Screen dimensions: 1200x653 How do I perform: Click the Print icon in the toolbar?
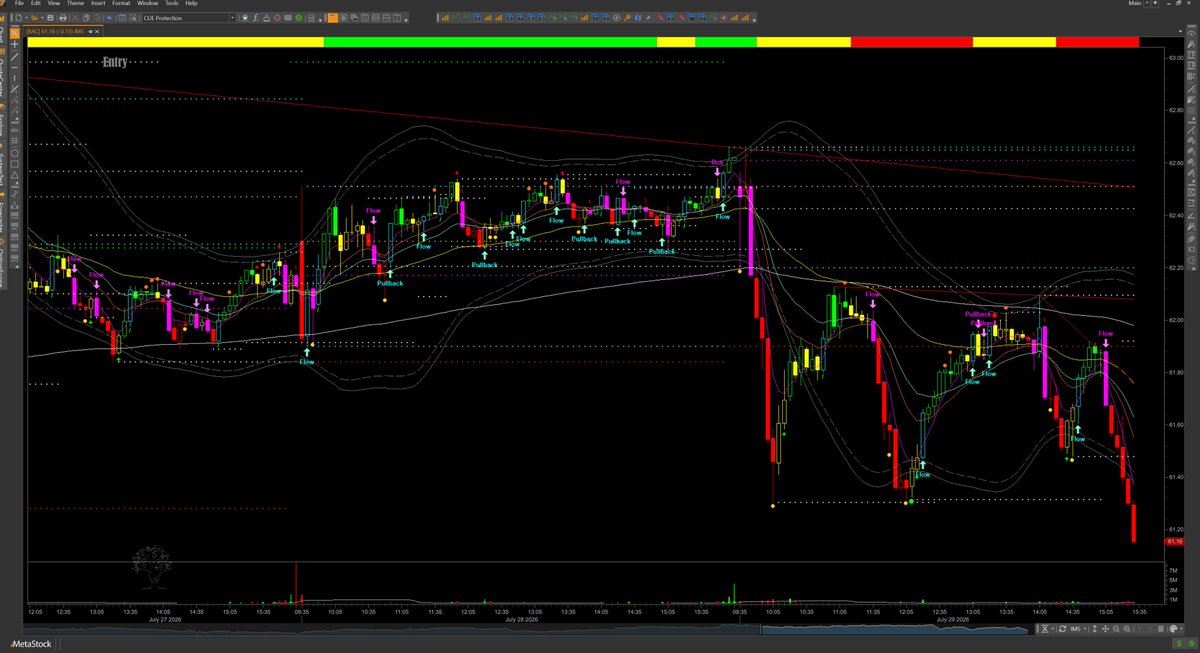pos(62,18)
